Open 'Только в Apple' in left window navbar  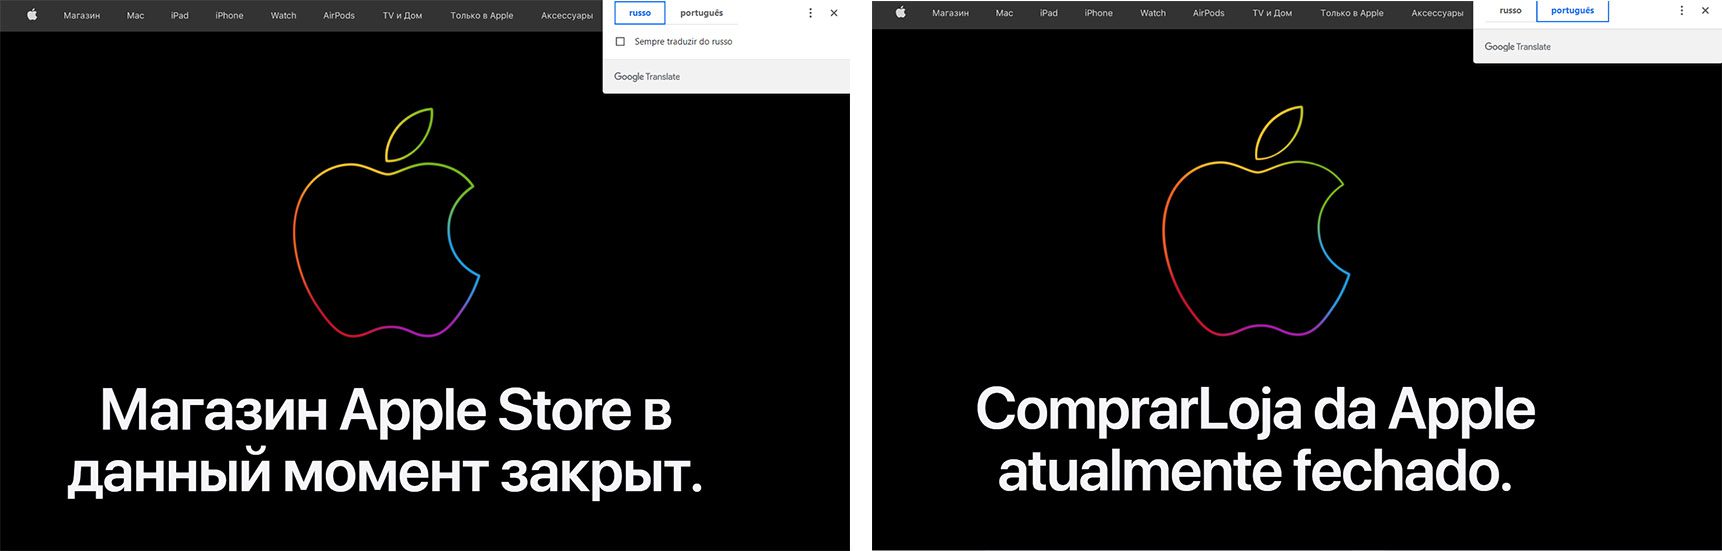pyautogui.click(x=482, y=16)
